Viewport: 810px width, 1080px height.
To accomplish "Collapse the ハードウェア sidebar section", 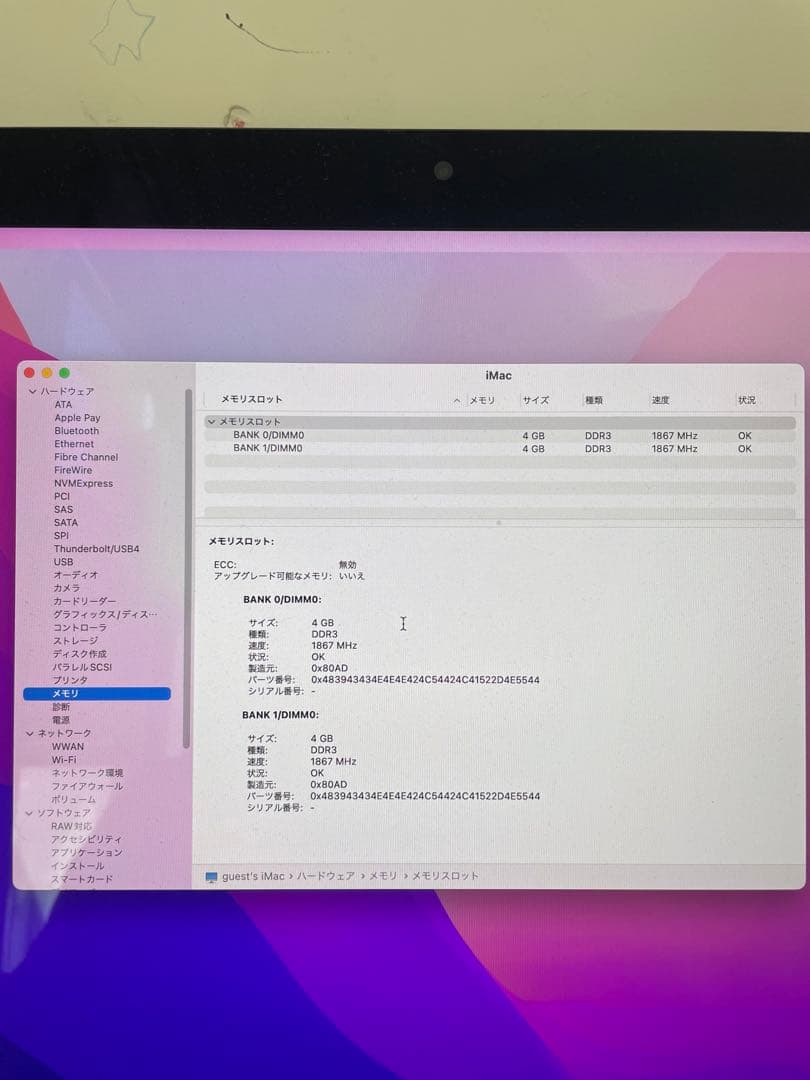I will 33,390.
